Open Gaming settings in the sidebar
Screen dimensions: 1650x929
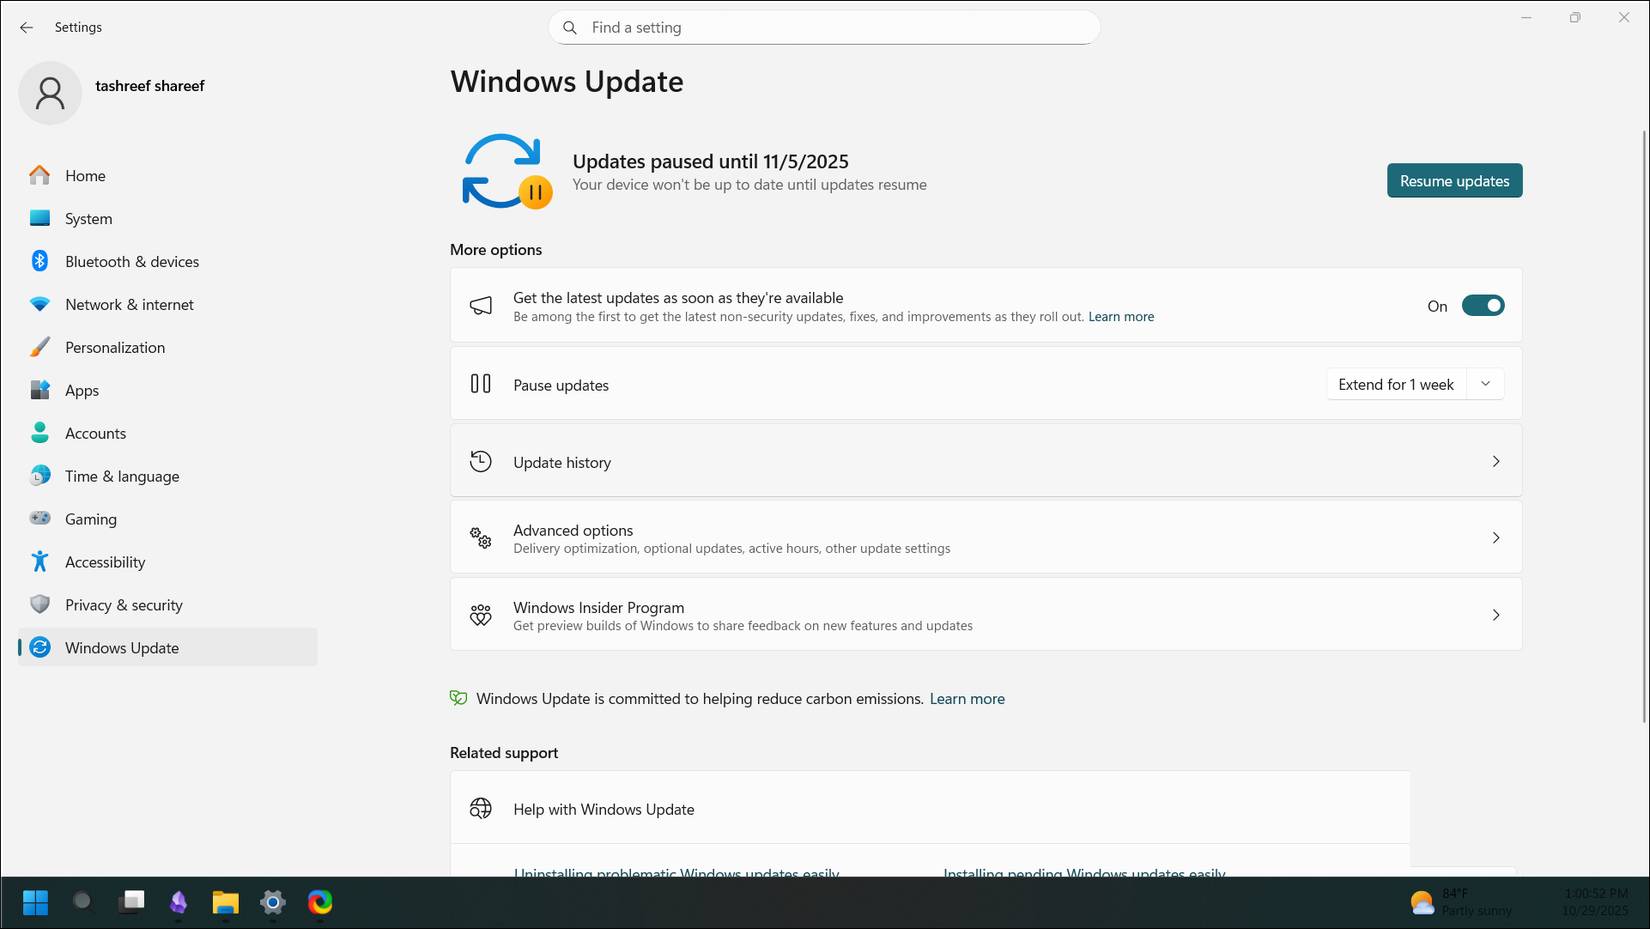[x=90, y=518]
